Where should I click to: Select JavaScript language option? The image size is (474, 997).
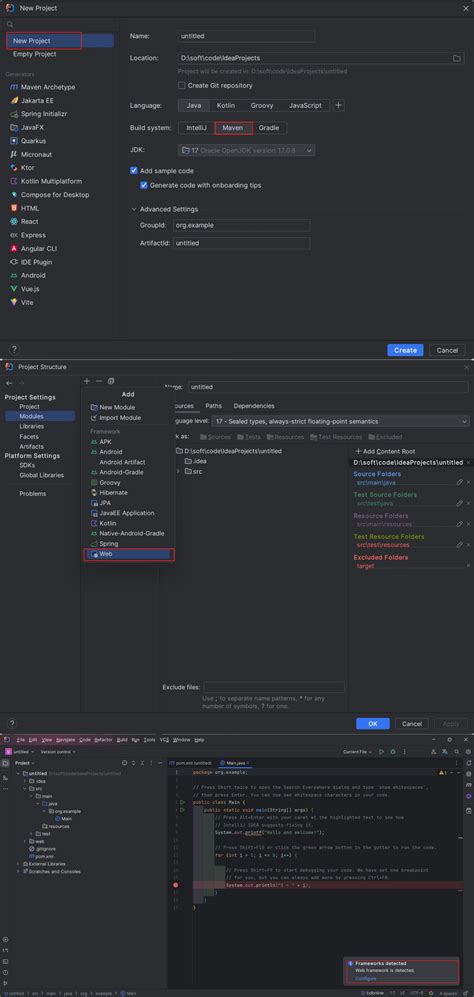pos(305,106)
